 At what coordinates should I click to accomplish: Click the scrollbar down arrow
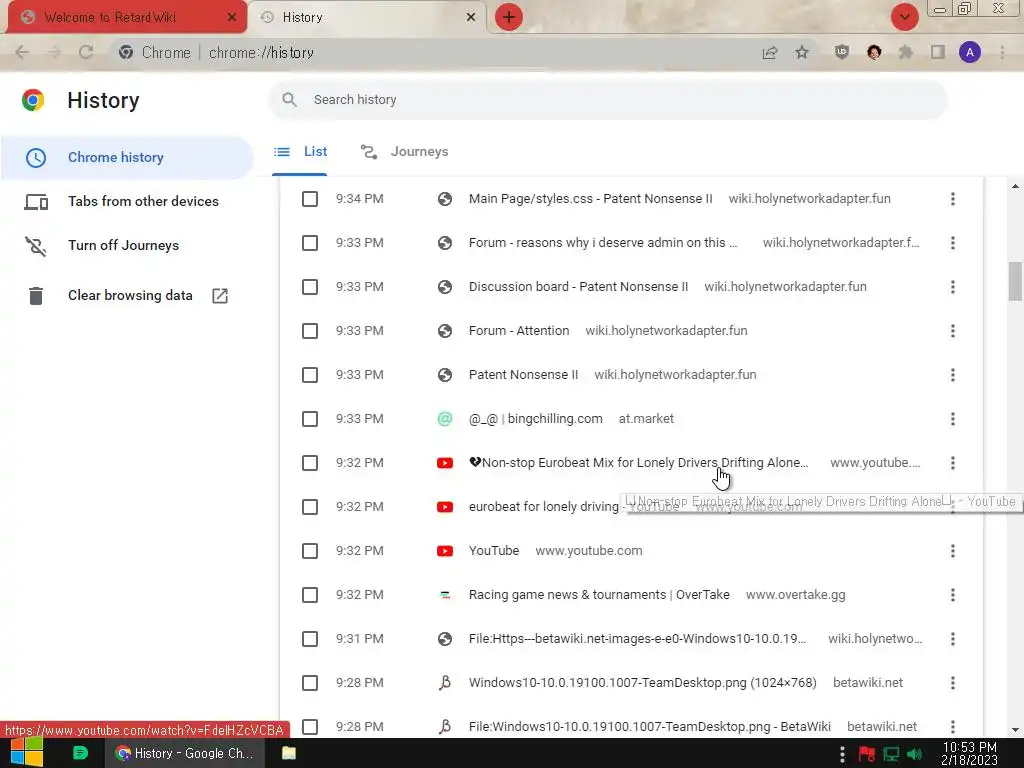point(1015,730)
